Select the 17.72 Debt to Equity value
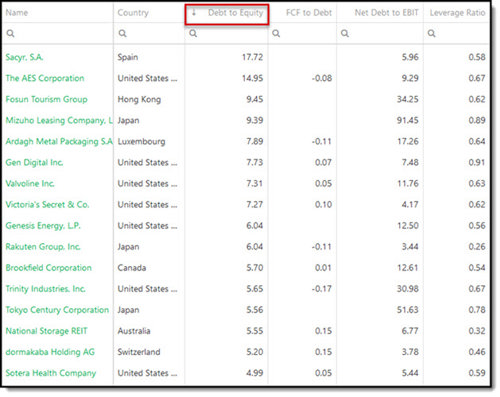Screen dimensions: 500x397 [x=252, y=57]
